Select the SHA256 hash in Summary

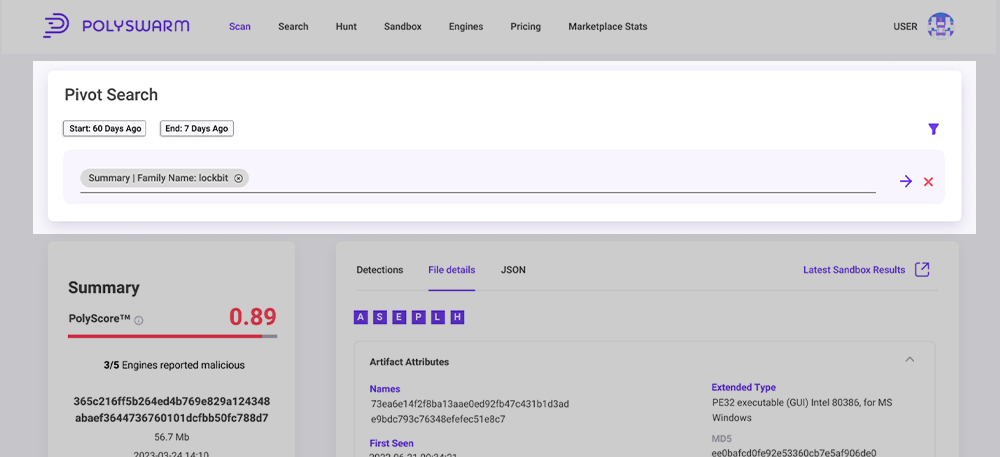[x=172, y=410]
